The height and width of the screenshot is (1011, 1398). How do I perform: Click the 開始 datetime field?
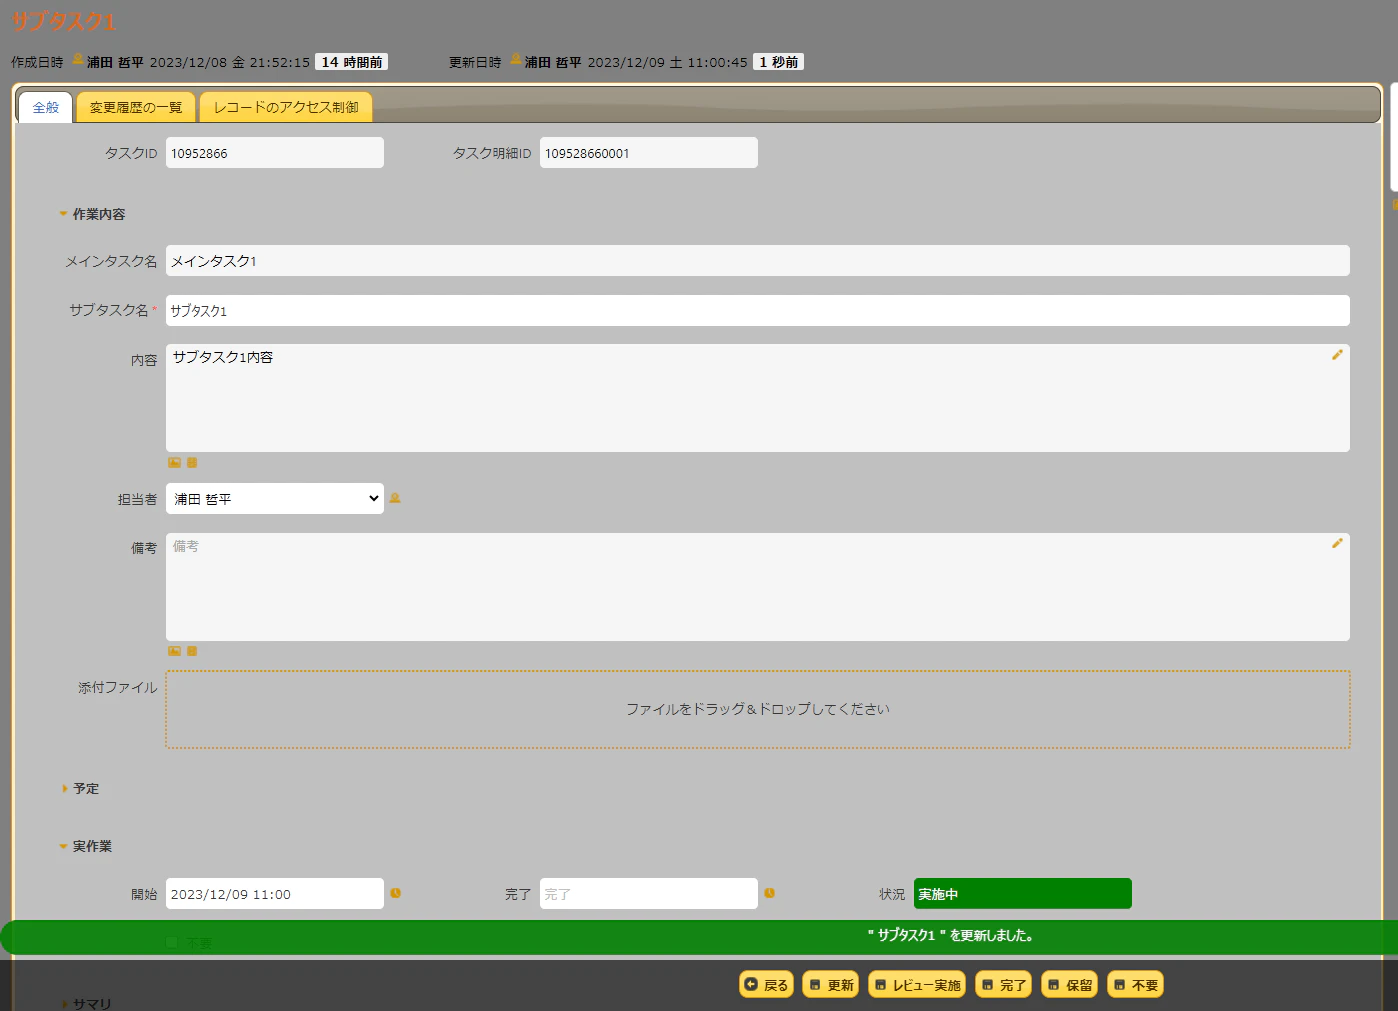click(x=275, y=894)
